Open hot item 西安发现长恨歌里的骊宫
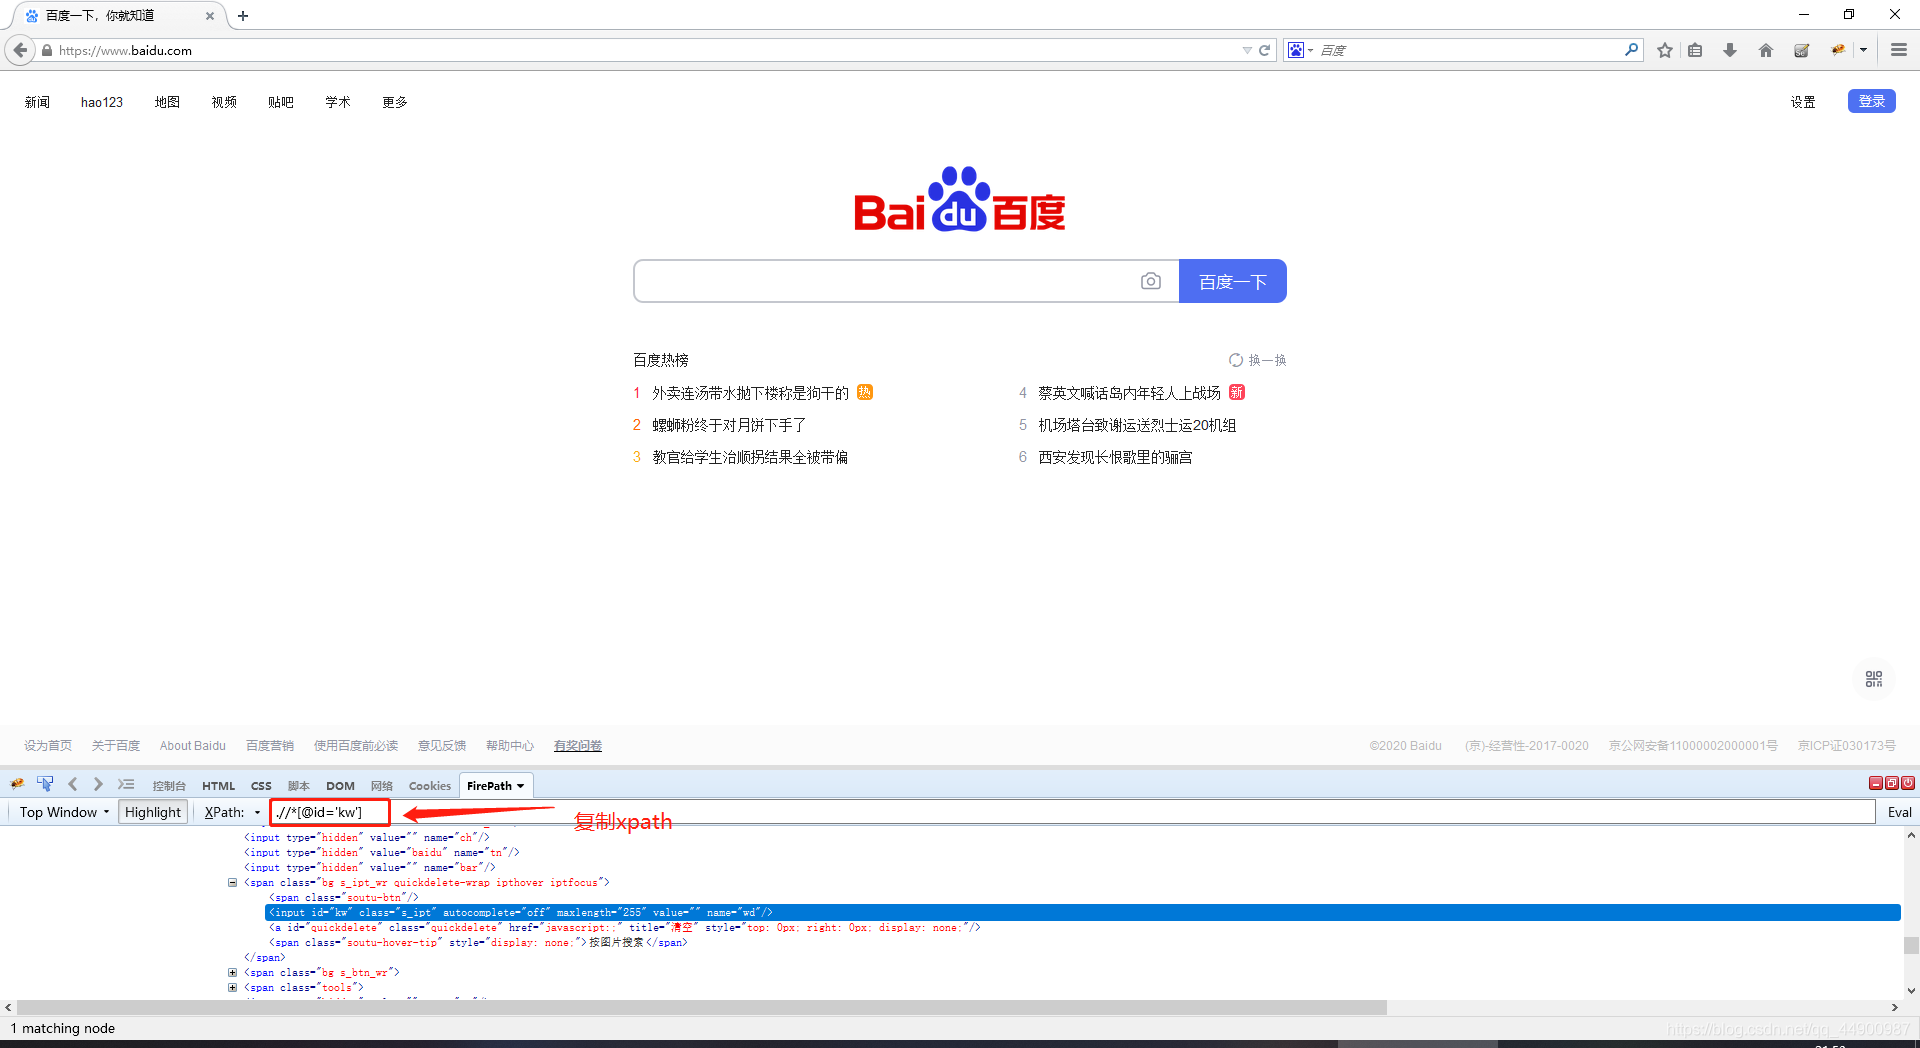 click(1115, 457)
